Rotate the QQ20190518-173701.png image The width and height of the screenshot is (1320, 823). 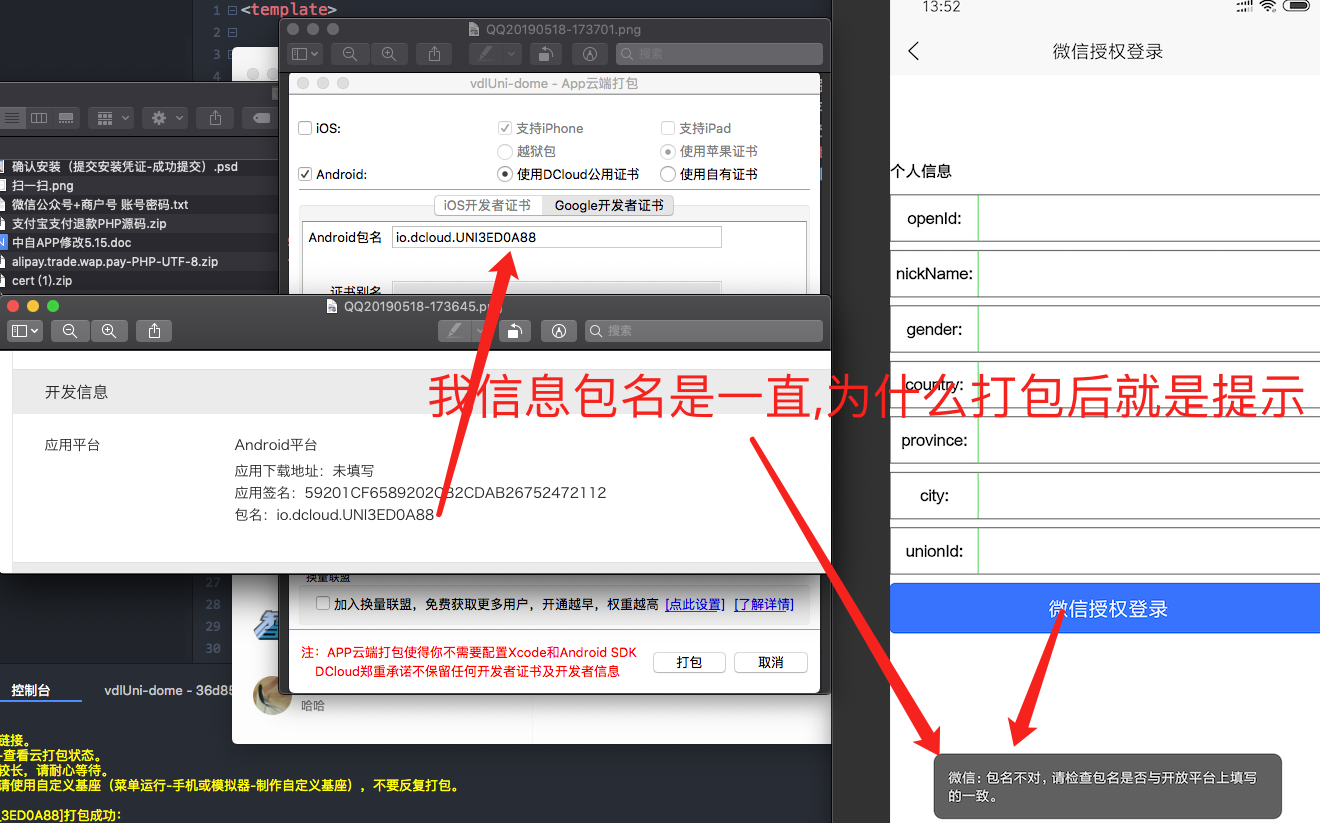[x=545, y=54]
